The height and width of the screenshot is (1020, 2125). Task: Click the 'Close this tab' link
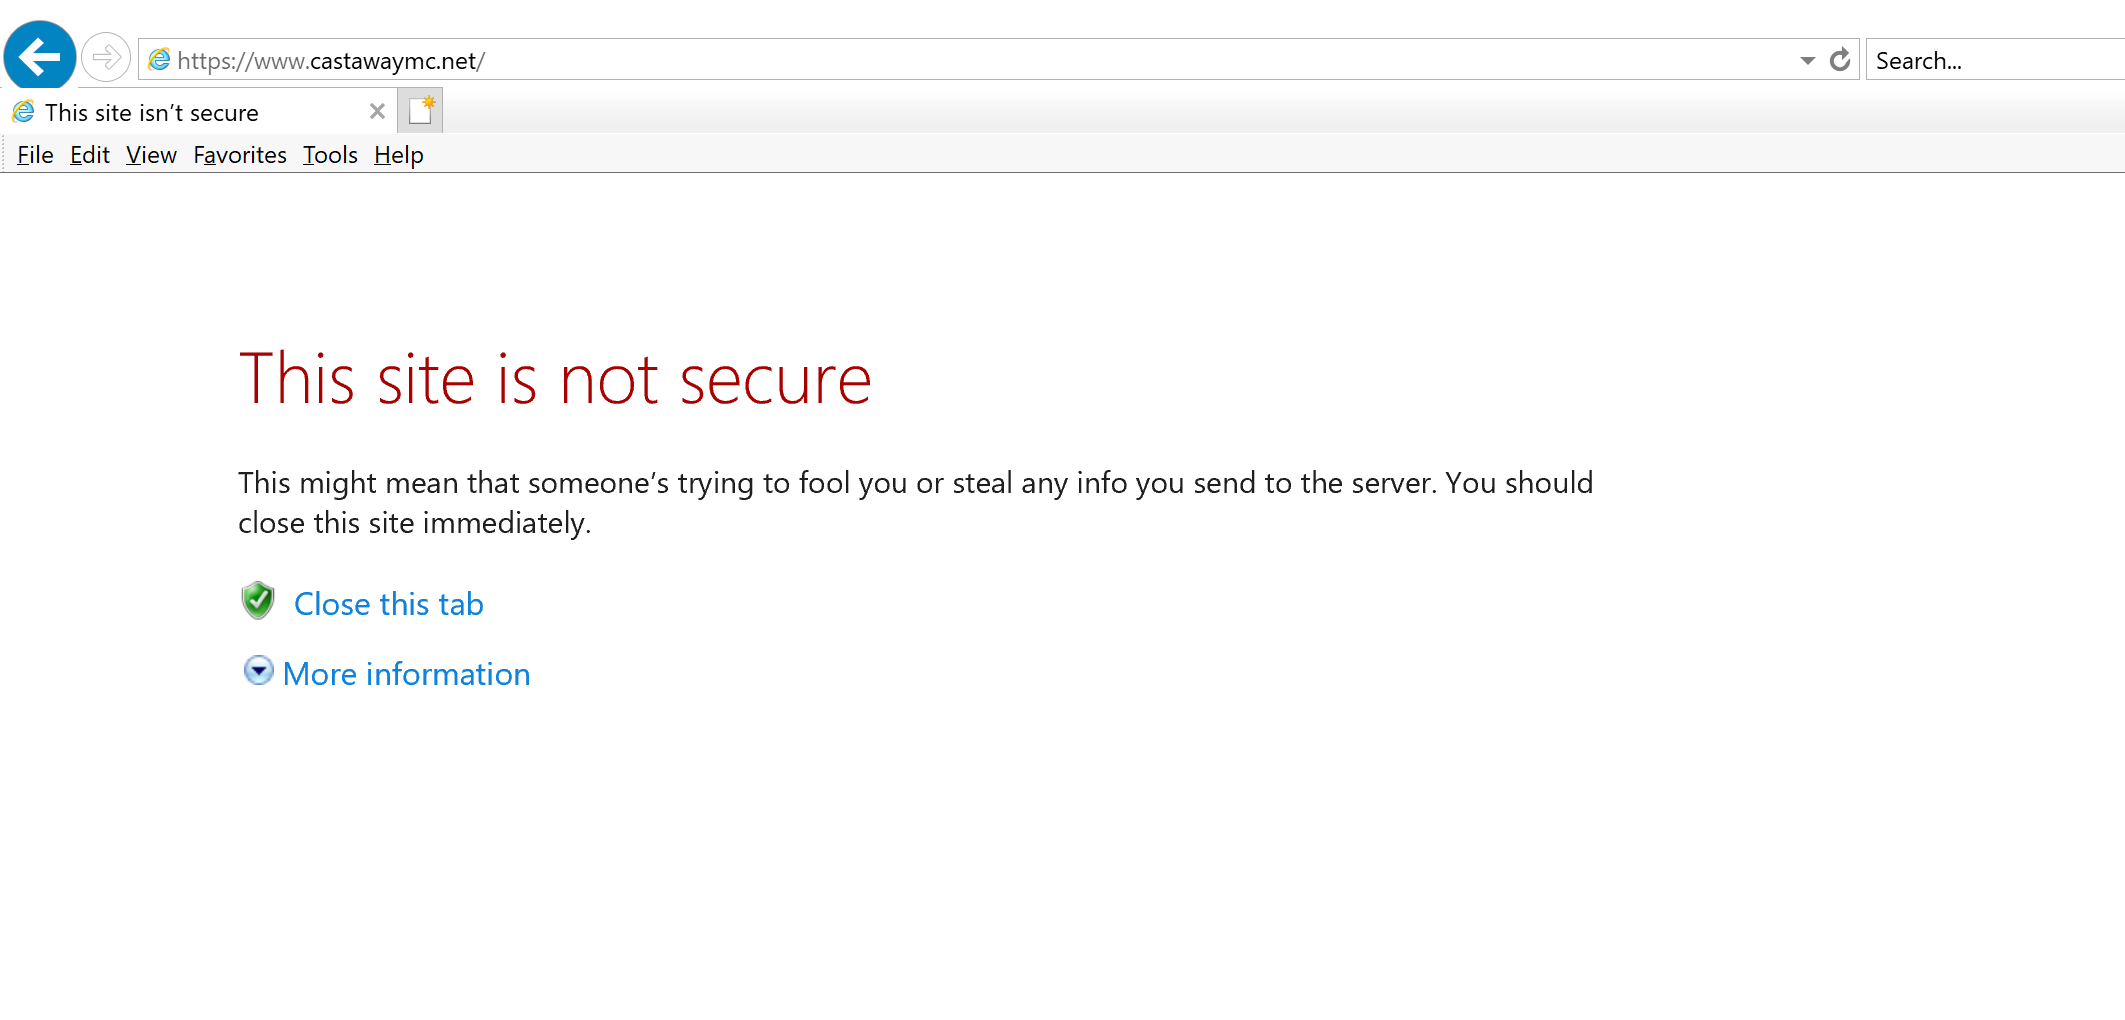389,604
